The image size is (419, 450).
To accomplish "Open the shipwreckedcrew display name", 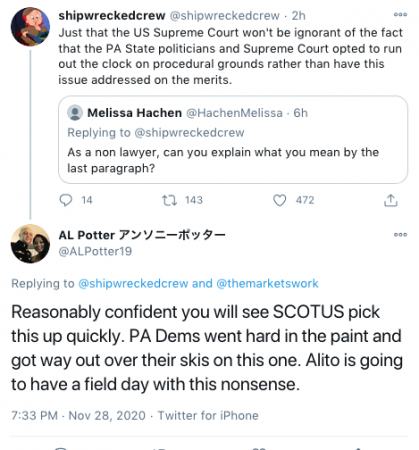I will [x=112, y=15].
